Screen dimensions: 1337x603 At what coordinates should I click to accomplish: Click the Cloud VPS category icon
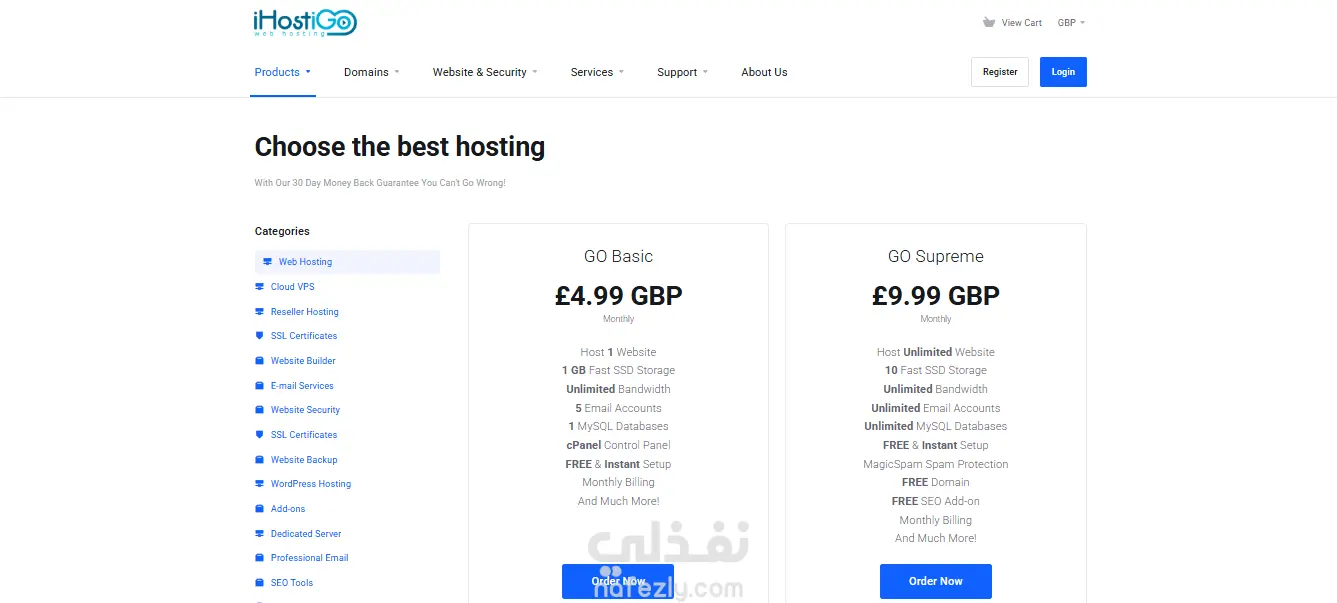[x=260, y=287]
